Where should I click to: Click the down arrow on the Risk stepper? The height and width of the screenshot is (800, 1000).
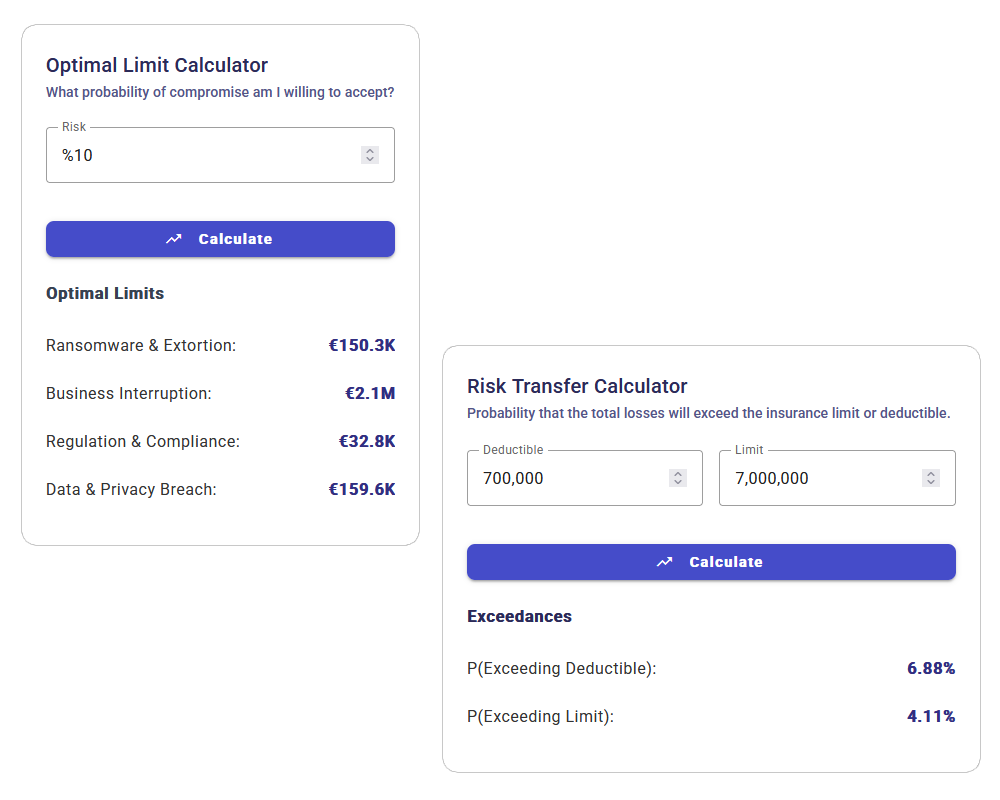tap(369, 160)
